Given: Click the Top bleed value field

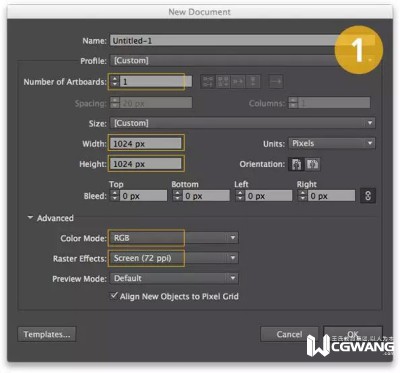Looking at the screenshot, I should coord(143,196).
